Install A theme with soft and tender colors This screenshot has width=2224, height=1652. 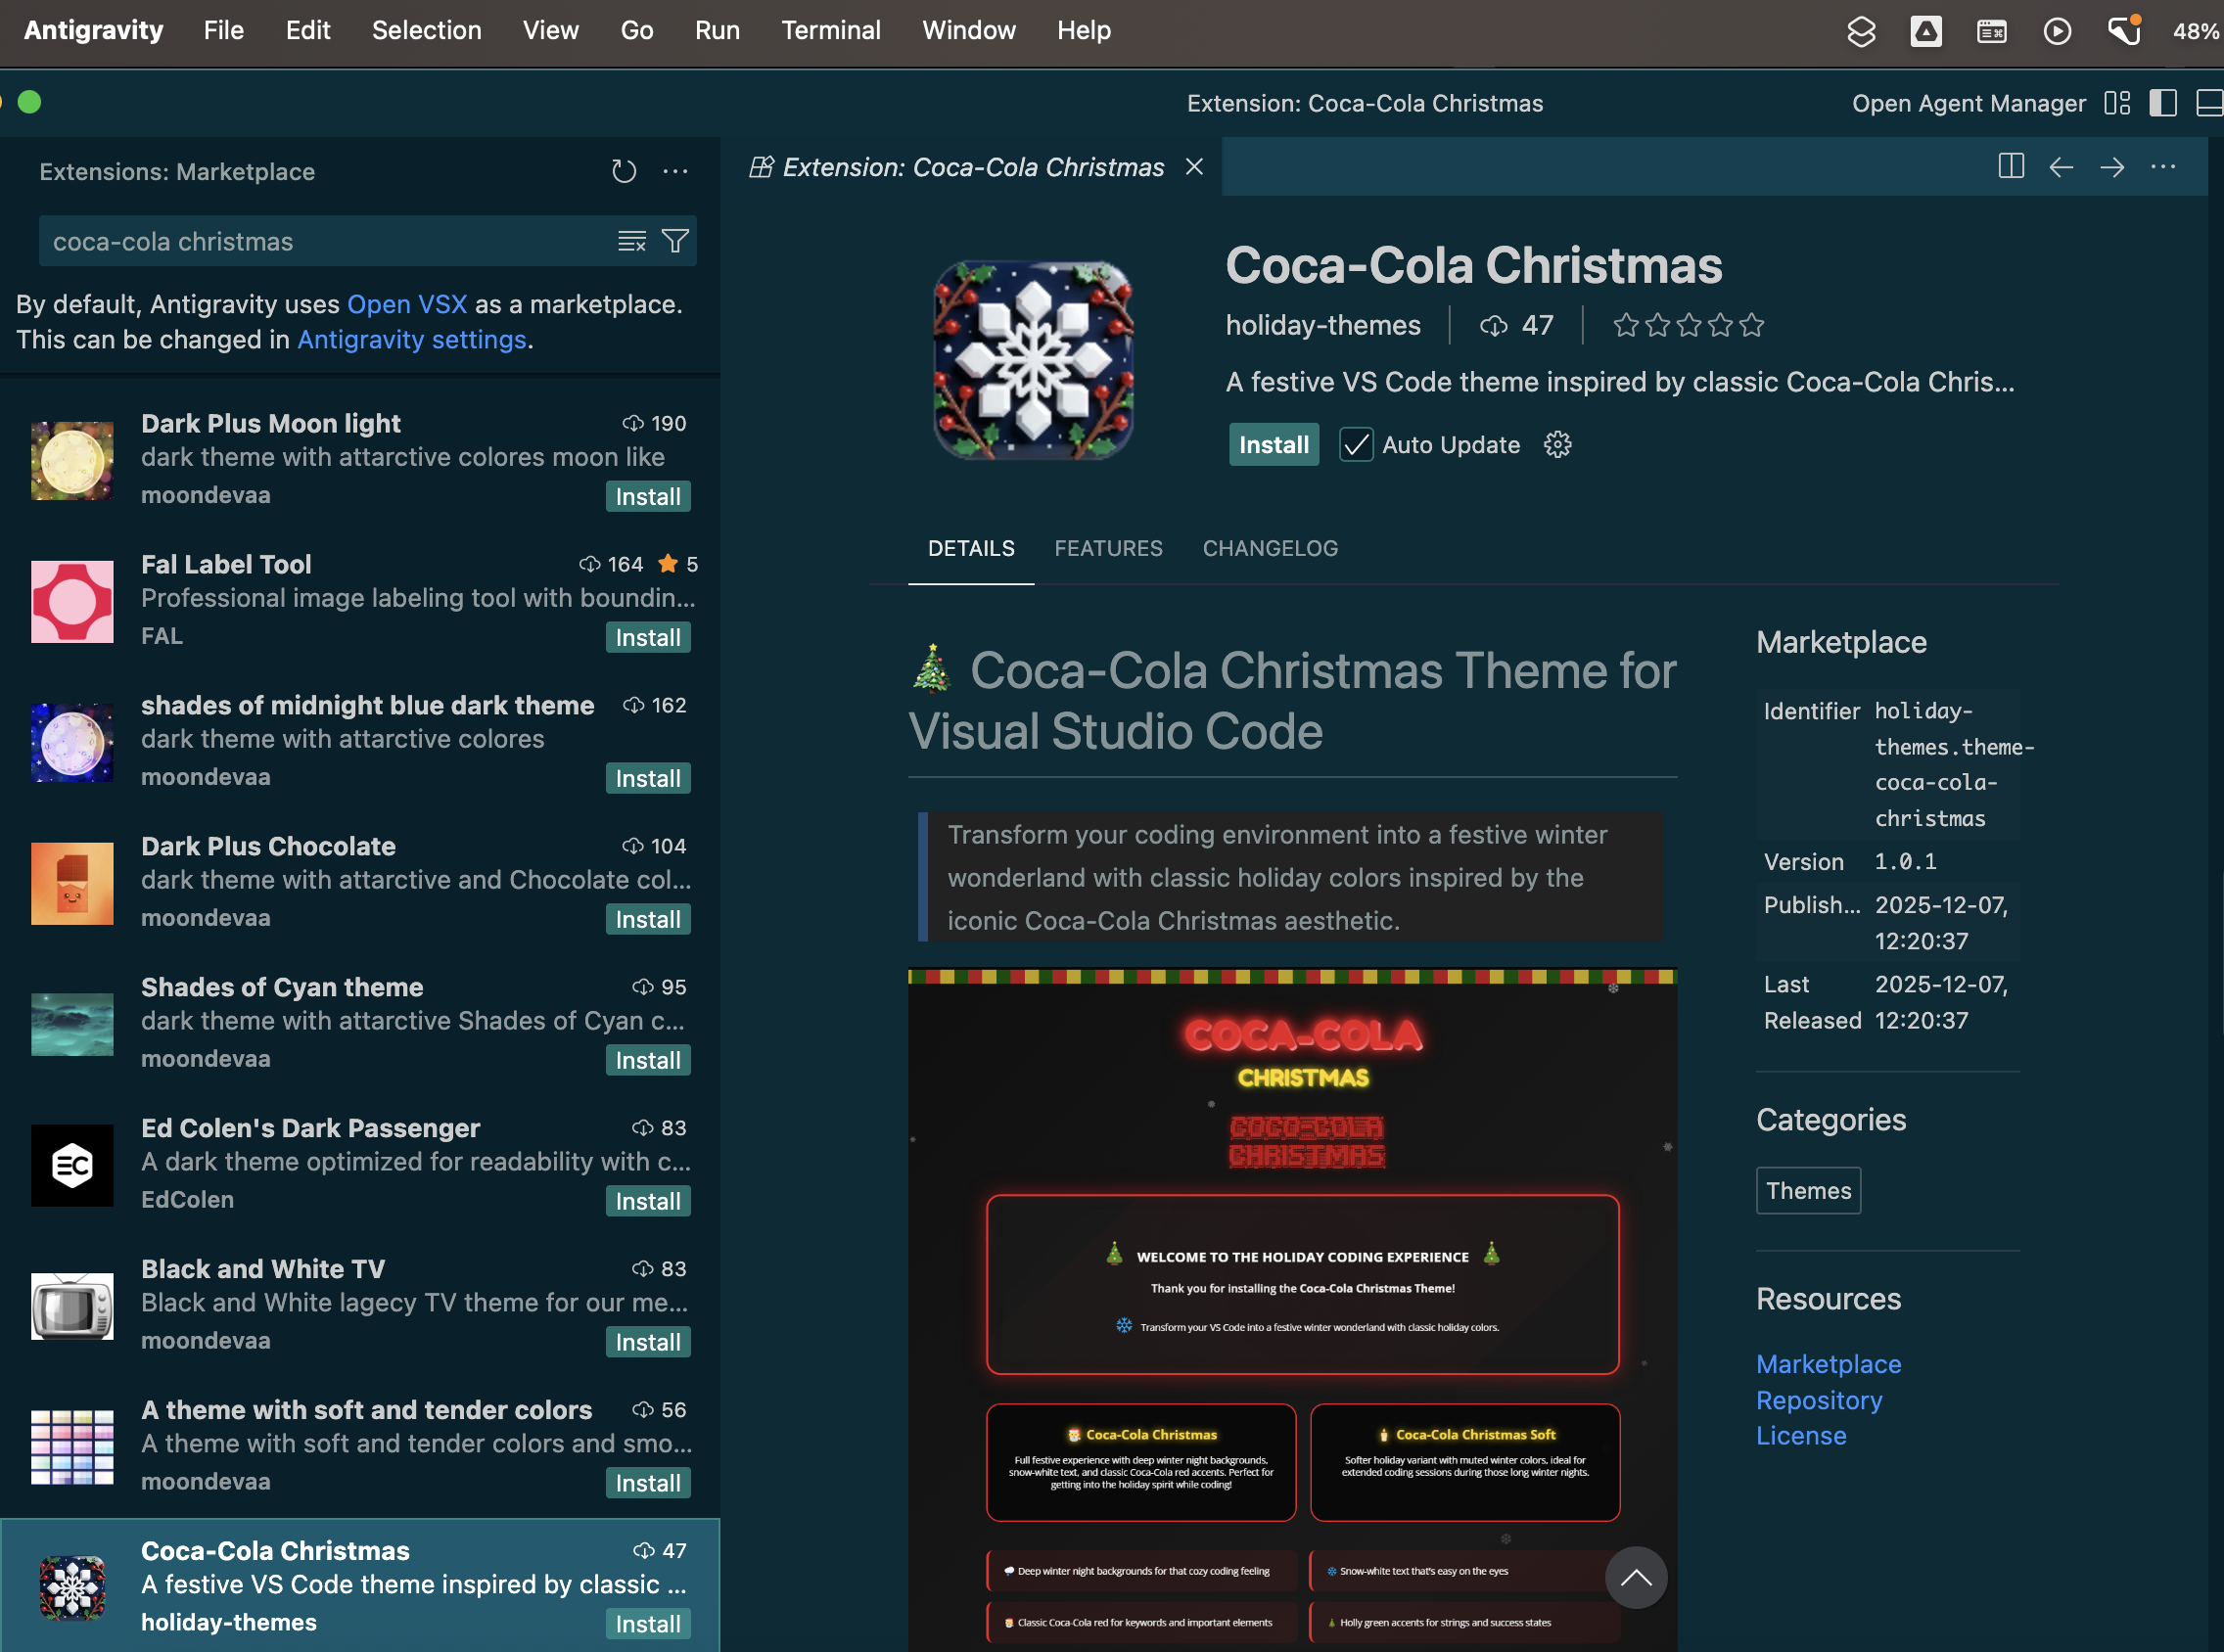click(x=648, y=1484)
